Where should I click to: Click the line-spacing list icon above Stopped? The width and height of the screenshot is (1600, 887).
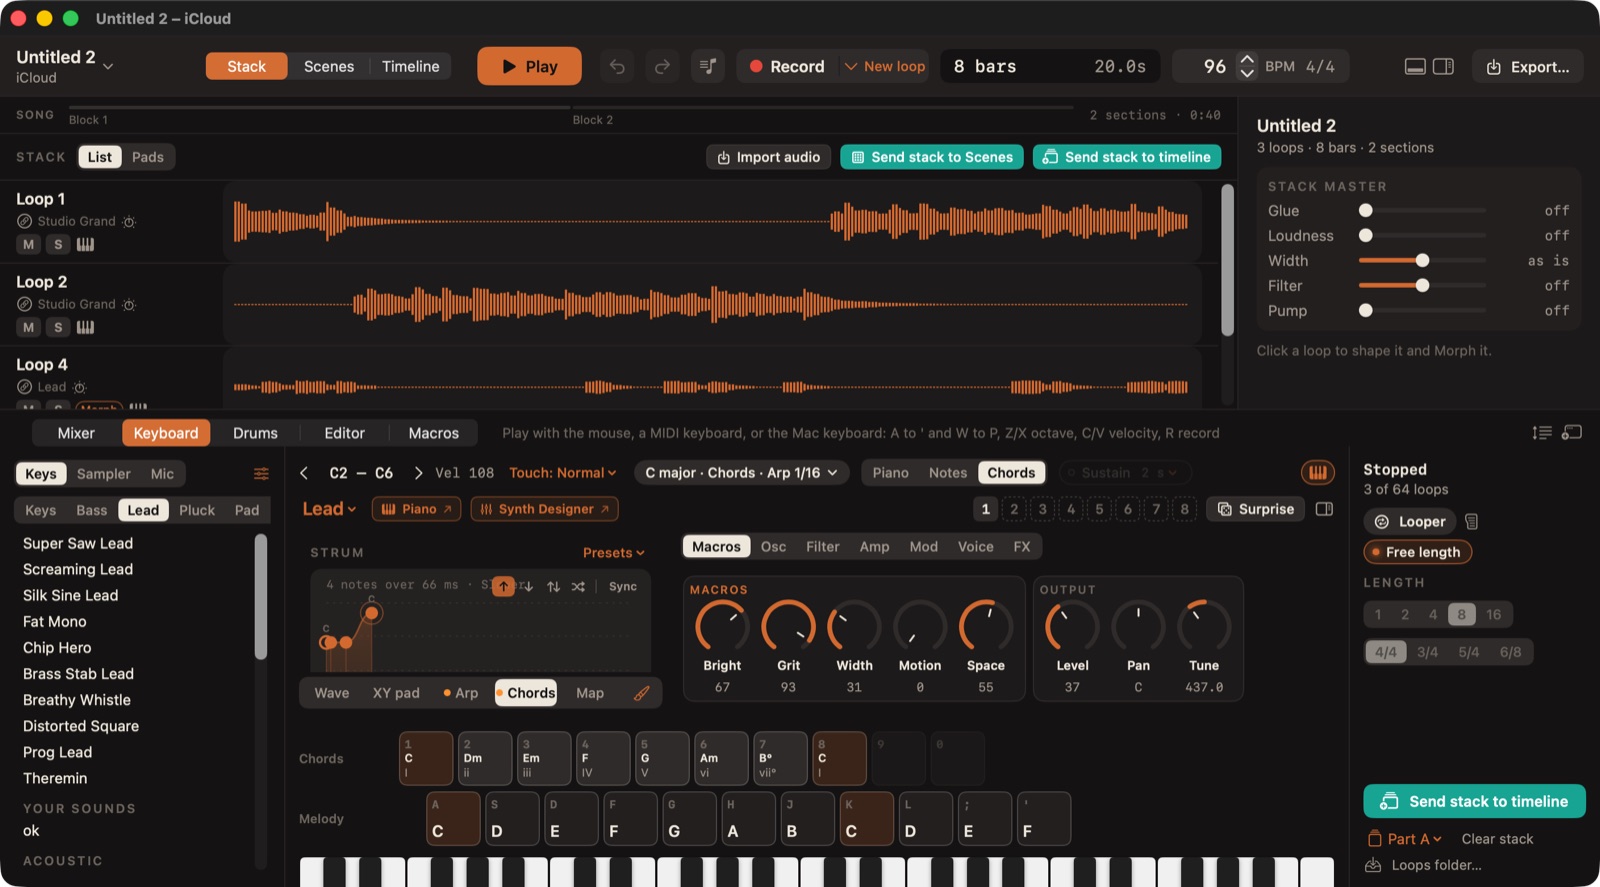click(x=1542, y=432)
